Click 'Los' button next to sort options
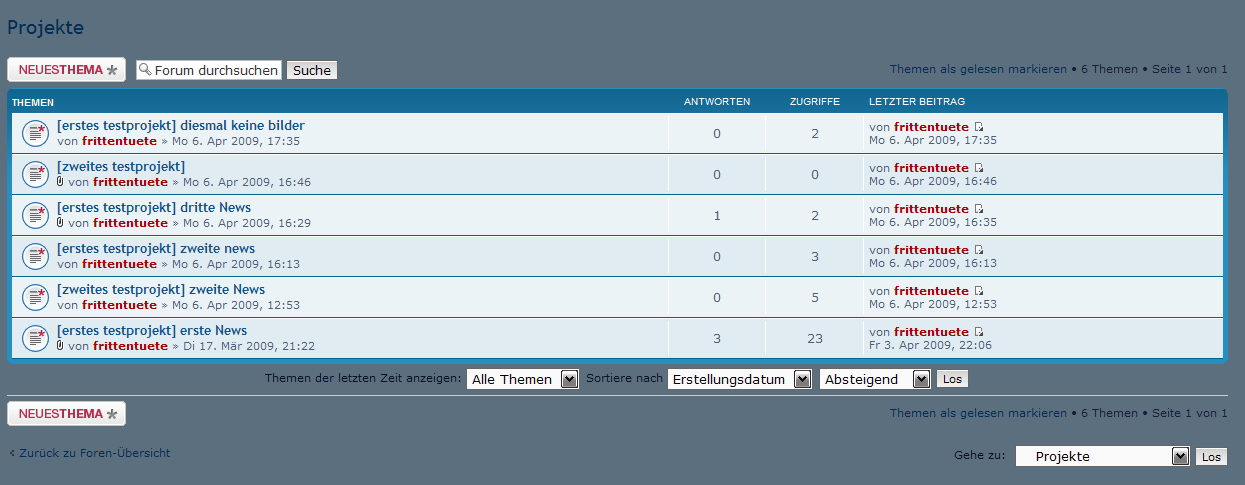This screenshot has width=1245, height=485. (x=952, y=379)
